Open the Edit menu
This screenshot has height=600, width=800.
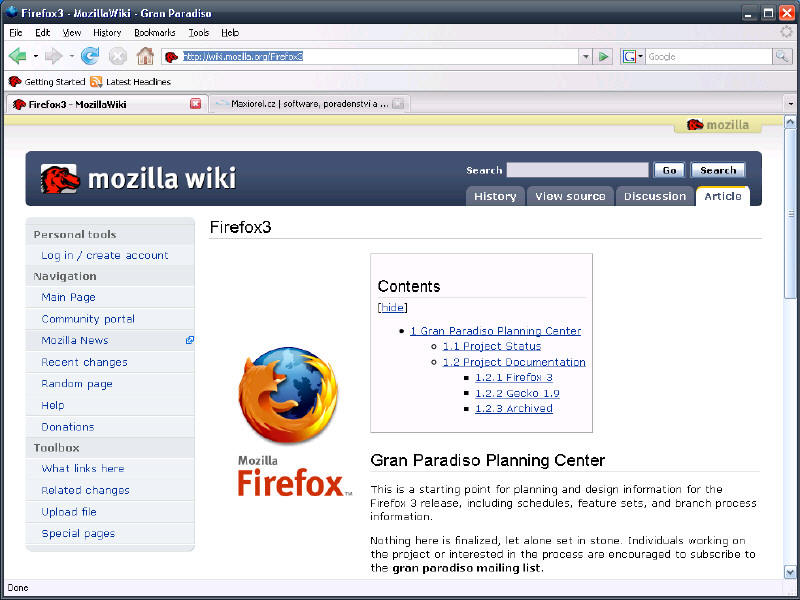click(42, 33)
